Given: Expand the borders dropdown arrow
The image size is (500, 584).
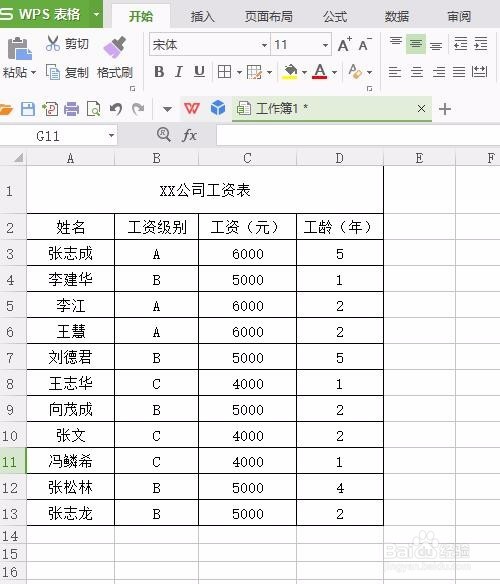Looking at the screenshot, I should (x=239, y=72).
